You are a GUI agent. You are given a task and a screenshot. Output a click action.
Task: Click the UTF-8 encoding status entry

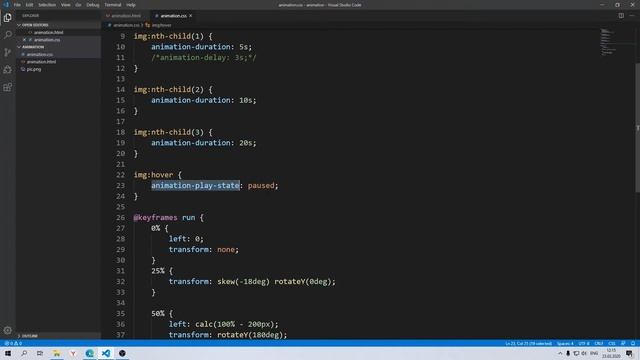pos(584,343)
